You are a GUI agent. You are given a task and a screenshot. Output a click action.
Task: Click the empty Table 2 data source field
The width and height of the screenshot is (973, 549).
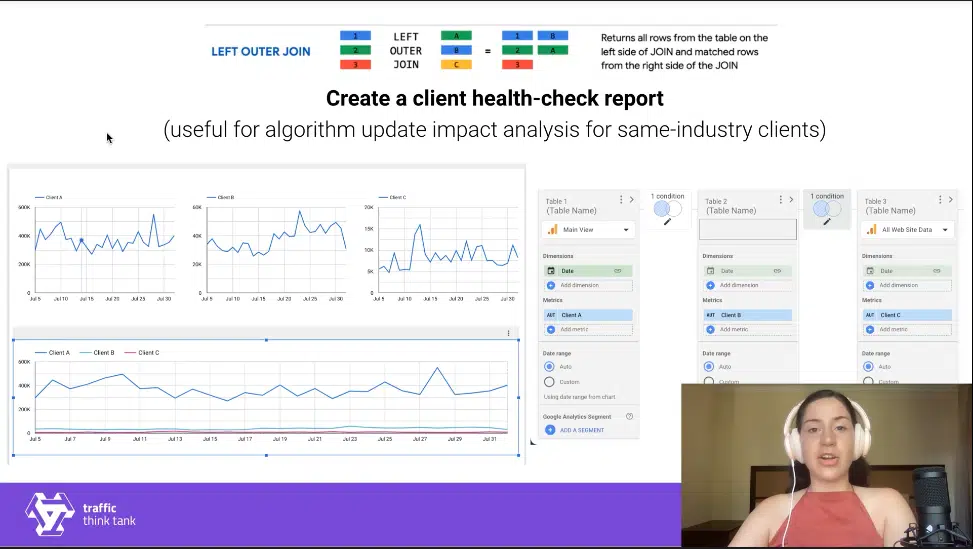click(748, 230)
